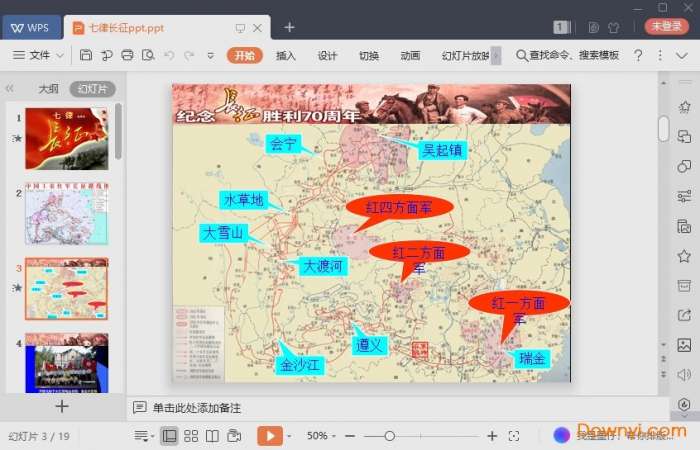
Task: Click the zoom in plus button
Action: coord(492,436)
